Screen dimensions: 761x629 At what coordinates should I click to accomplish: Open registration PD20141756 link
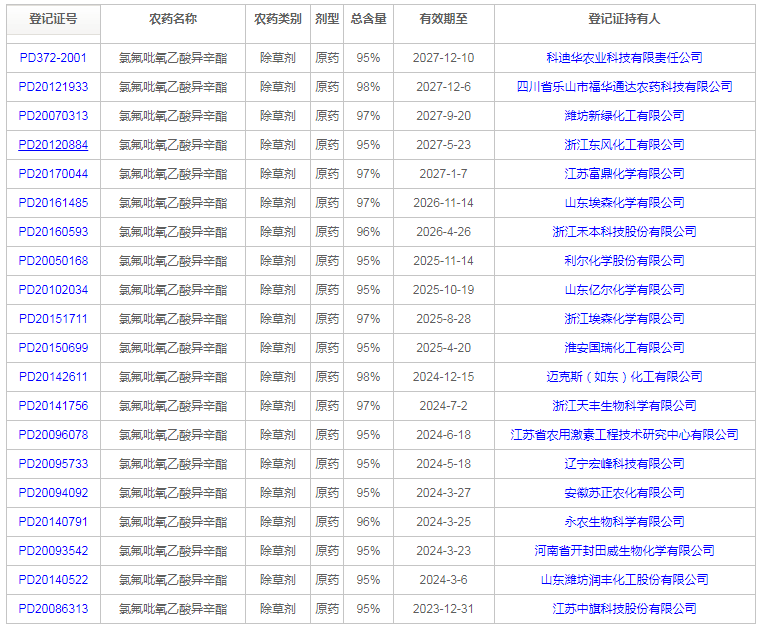coord(53,406)
